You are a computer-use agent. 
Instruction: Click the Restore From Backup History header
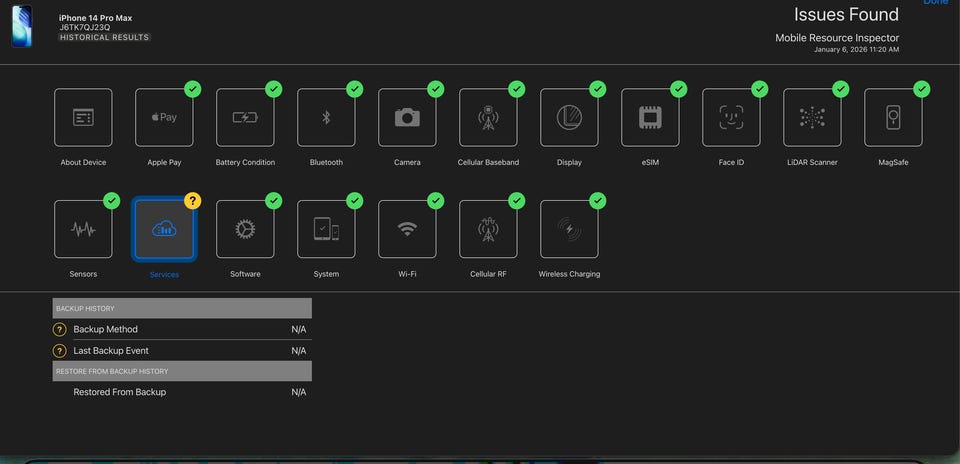(x=182, y=371)
